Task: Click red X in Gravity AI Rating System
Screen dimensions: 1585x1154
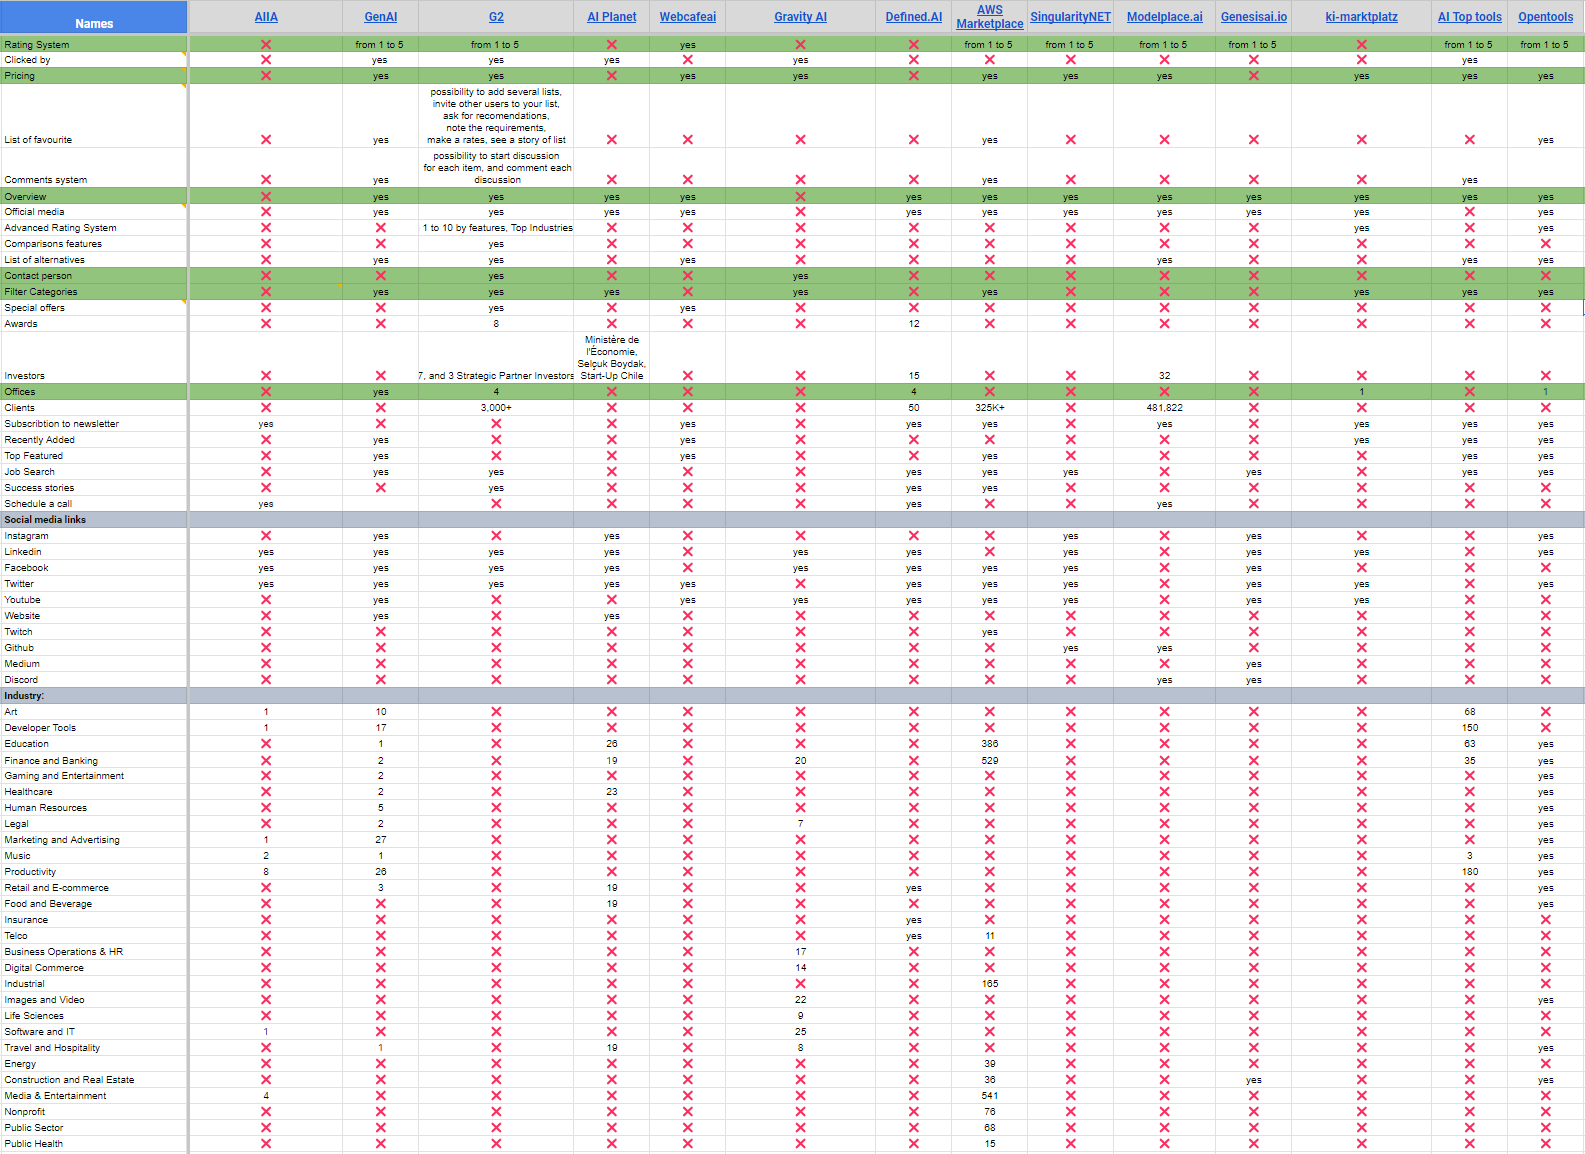Action: point(800,45)
